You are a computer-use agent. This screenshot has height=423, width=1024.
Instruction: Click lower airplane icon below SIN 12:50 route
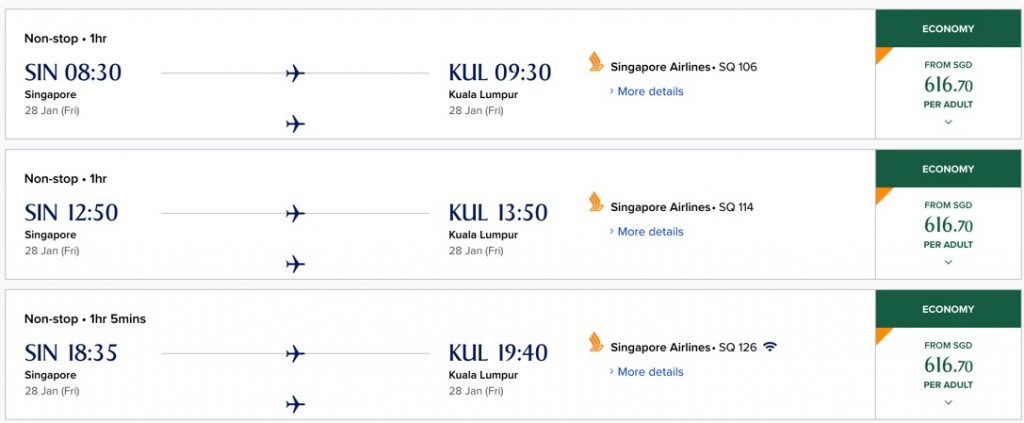295,264
